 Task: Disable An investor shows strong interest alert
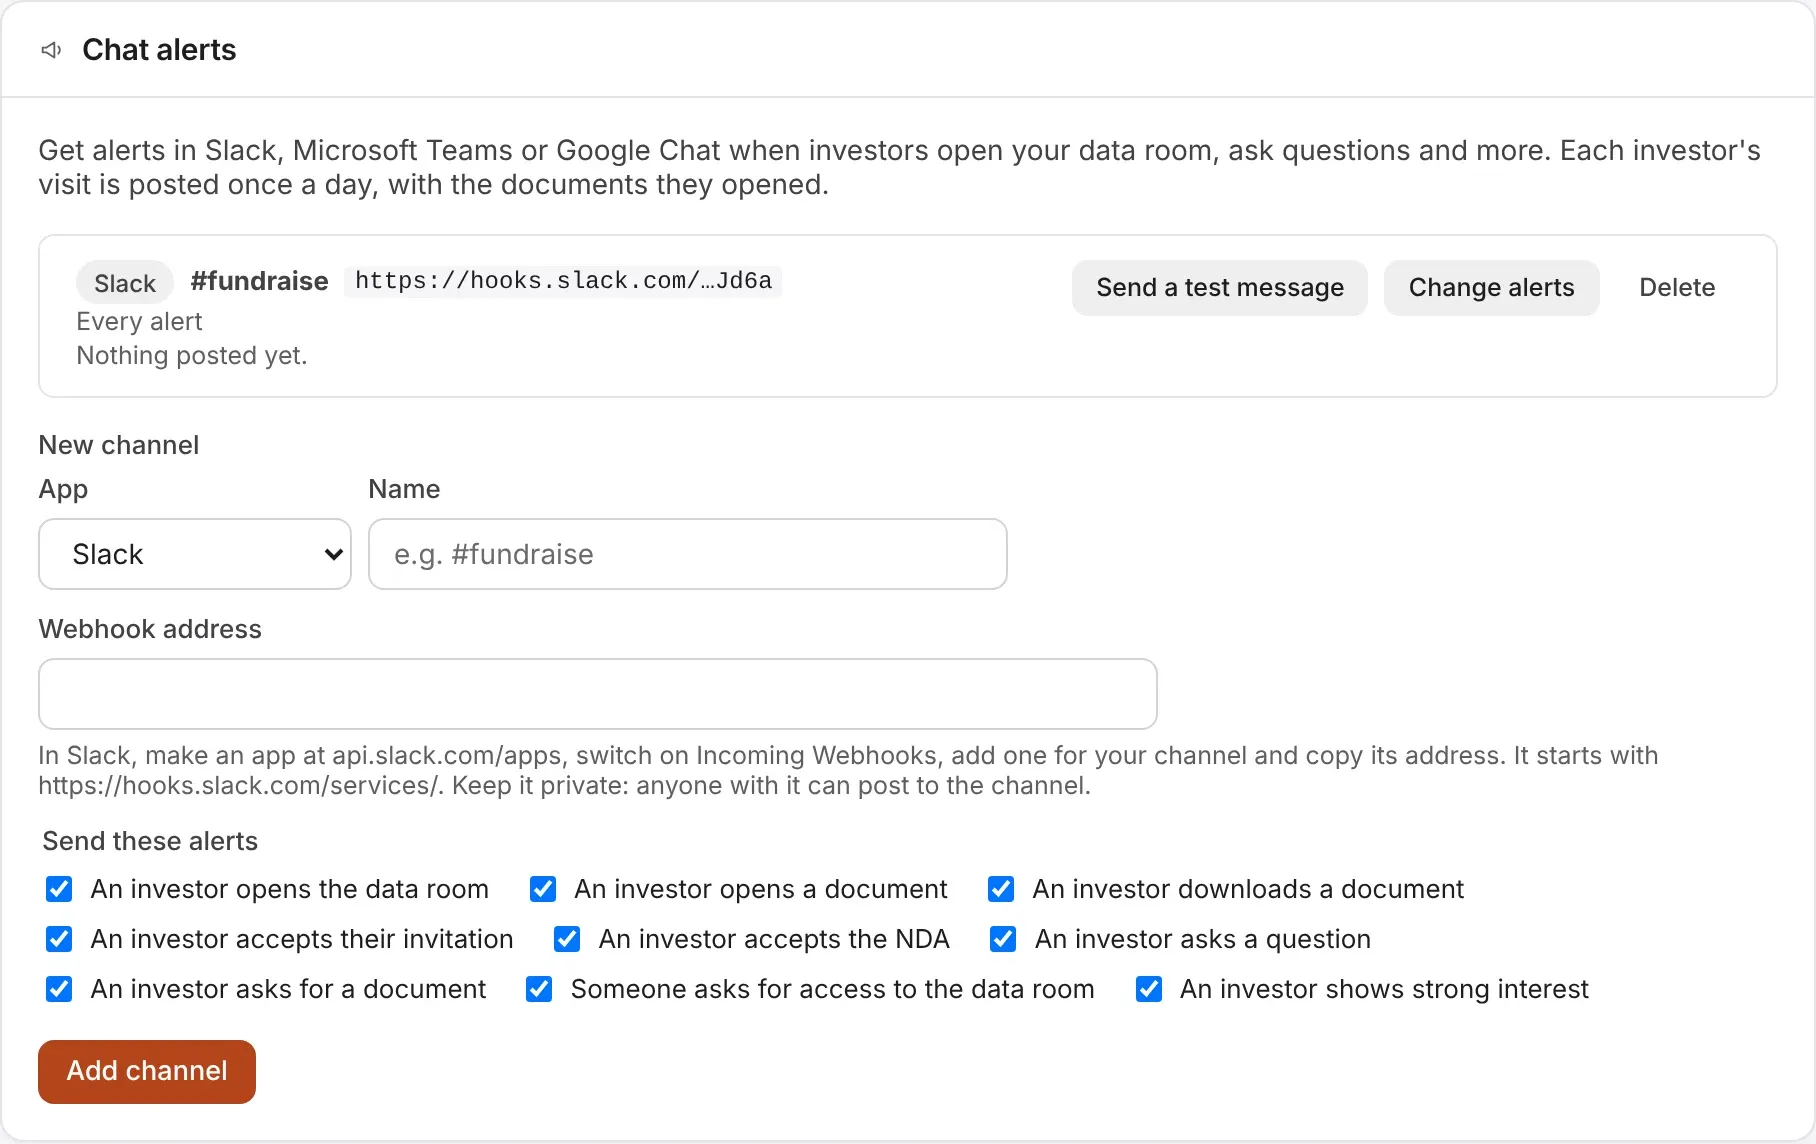coord(1149,989)
